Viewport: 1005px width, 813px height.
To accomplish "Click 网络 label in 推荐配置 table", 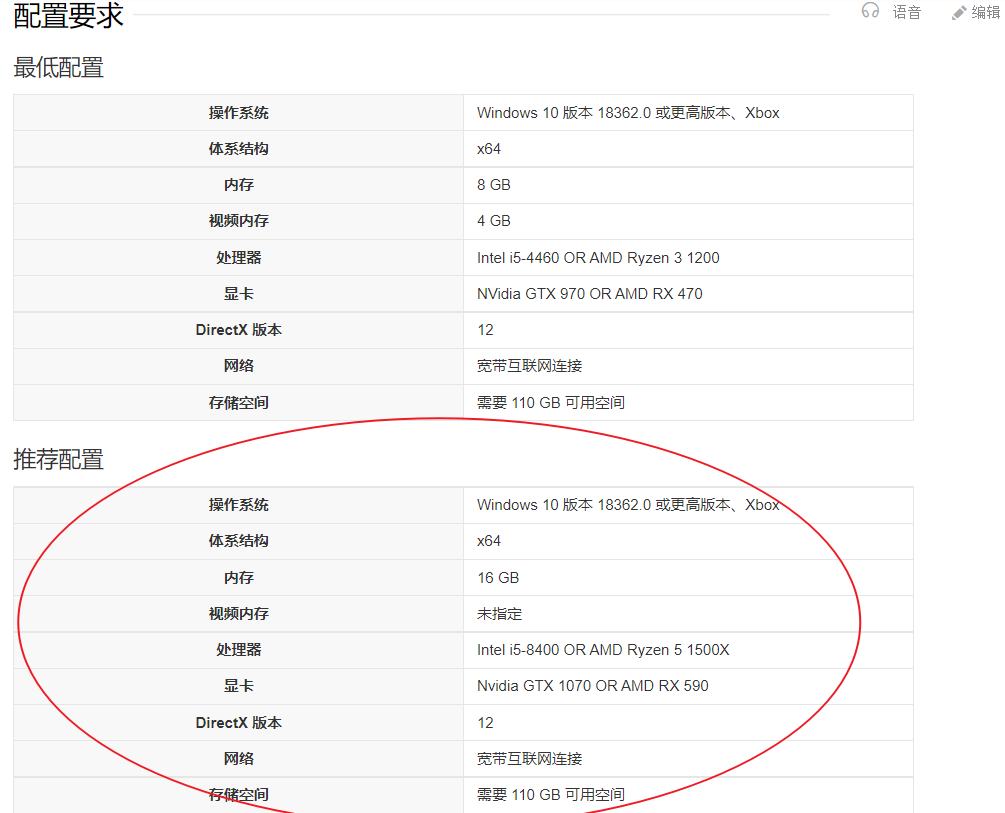I will pyautogui.click(x=238, y=759).
